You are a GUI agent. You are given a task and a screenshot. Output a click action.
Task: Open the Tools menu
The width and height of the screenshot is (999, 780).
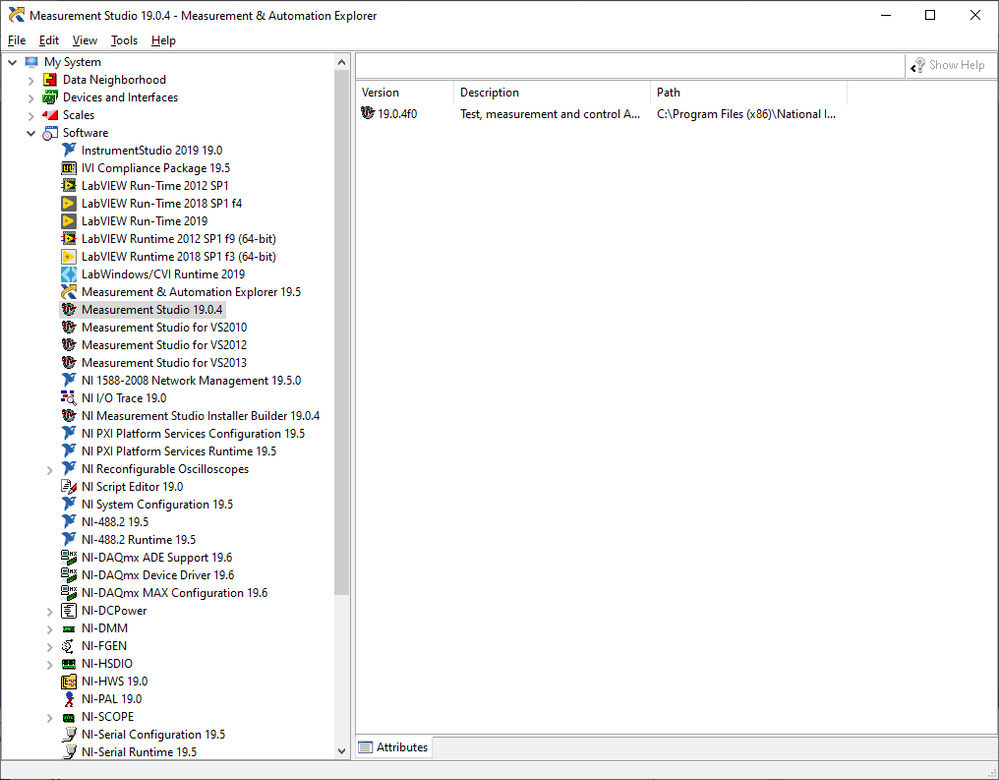[x=124, y=40]
